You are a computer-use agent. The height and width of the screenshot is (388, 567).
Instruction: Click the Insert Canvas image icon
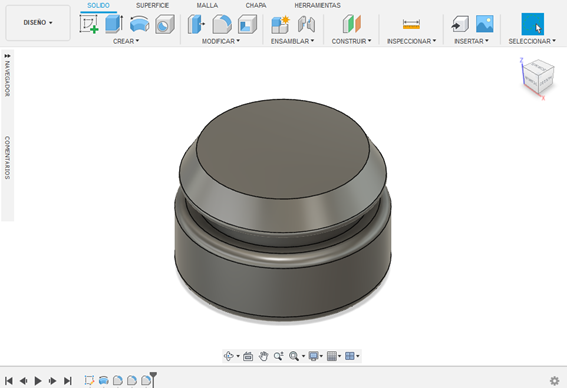tap(485, 24)
